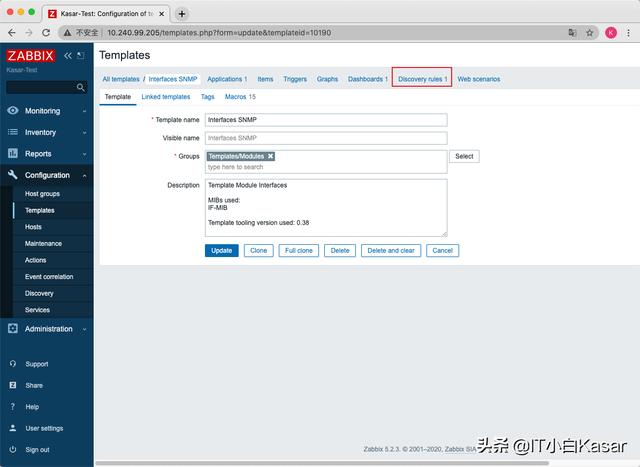Click the Sign out power icon
This screenshot has width=640, height=467.
[x=13, y=449]
